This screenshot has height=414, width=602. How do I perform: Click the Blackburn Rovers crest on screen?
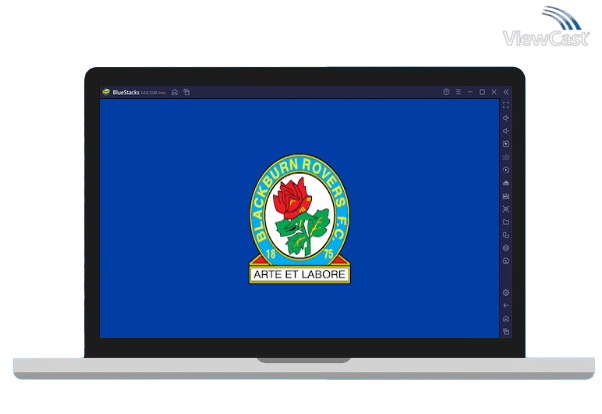tap(299, 219)
